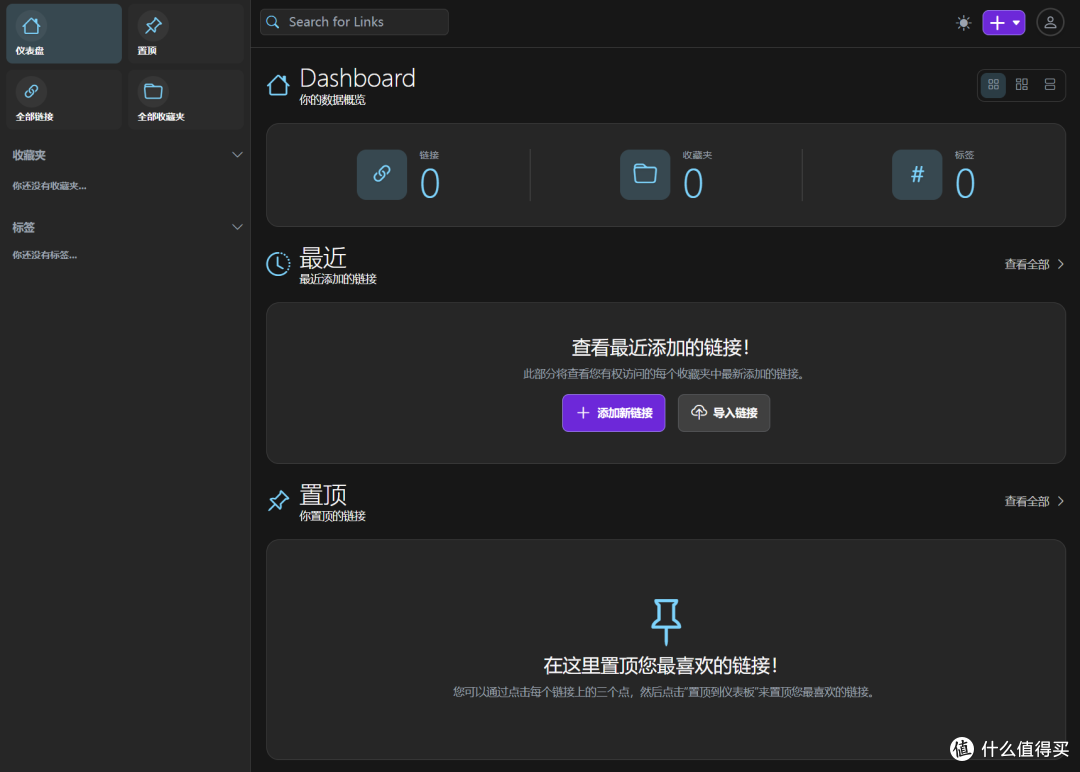Open the user profile avatar menu

(1050, 23)
